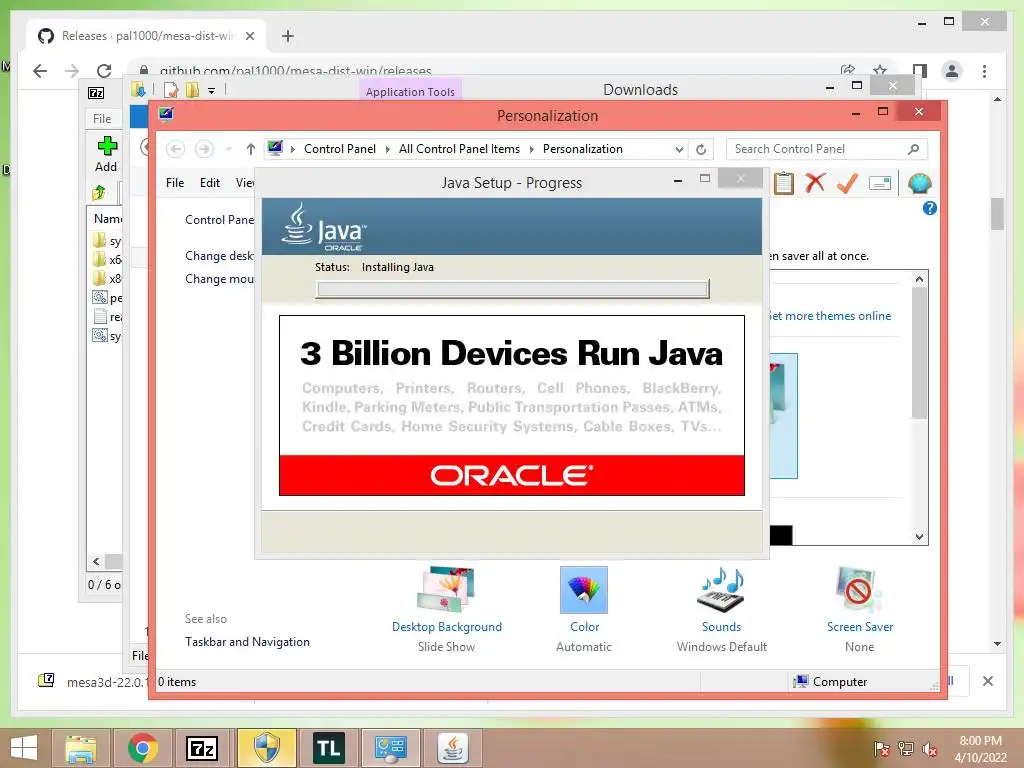The height and width of the screenshot is (768, 1024).
Task: Expand the address bar history dropdown
Action: click(679, 150)
